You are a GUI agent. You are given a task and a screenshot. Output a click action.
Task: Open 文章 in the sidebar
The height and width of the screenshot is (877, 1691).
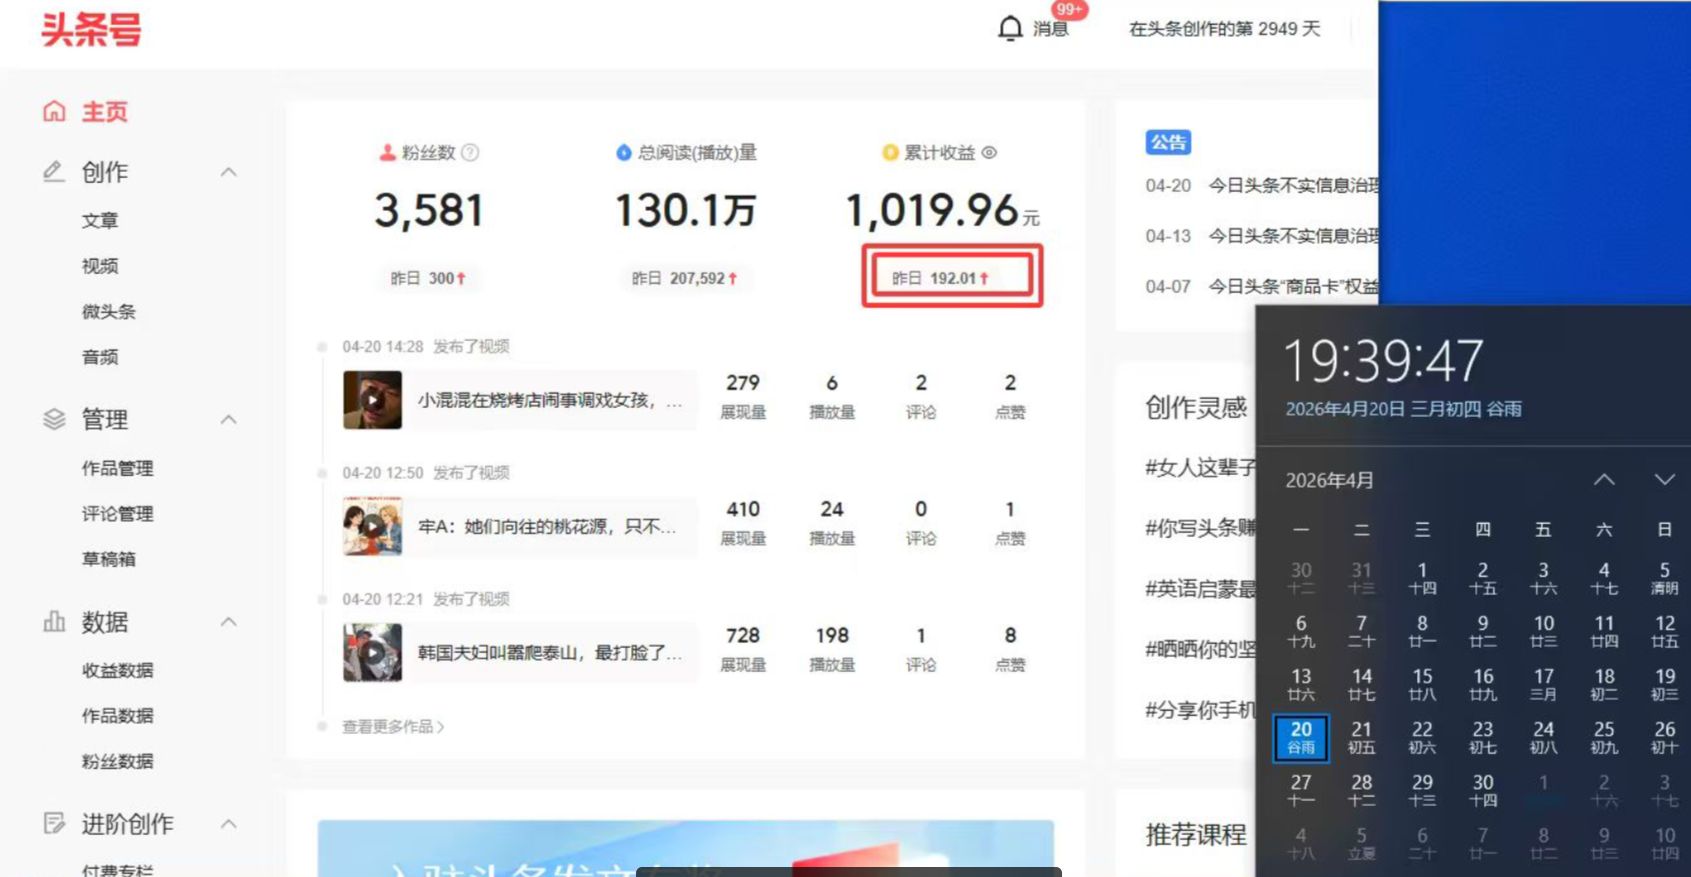coord(100,220)
